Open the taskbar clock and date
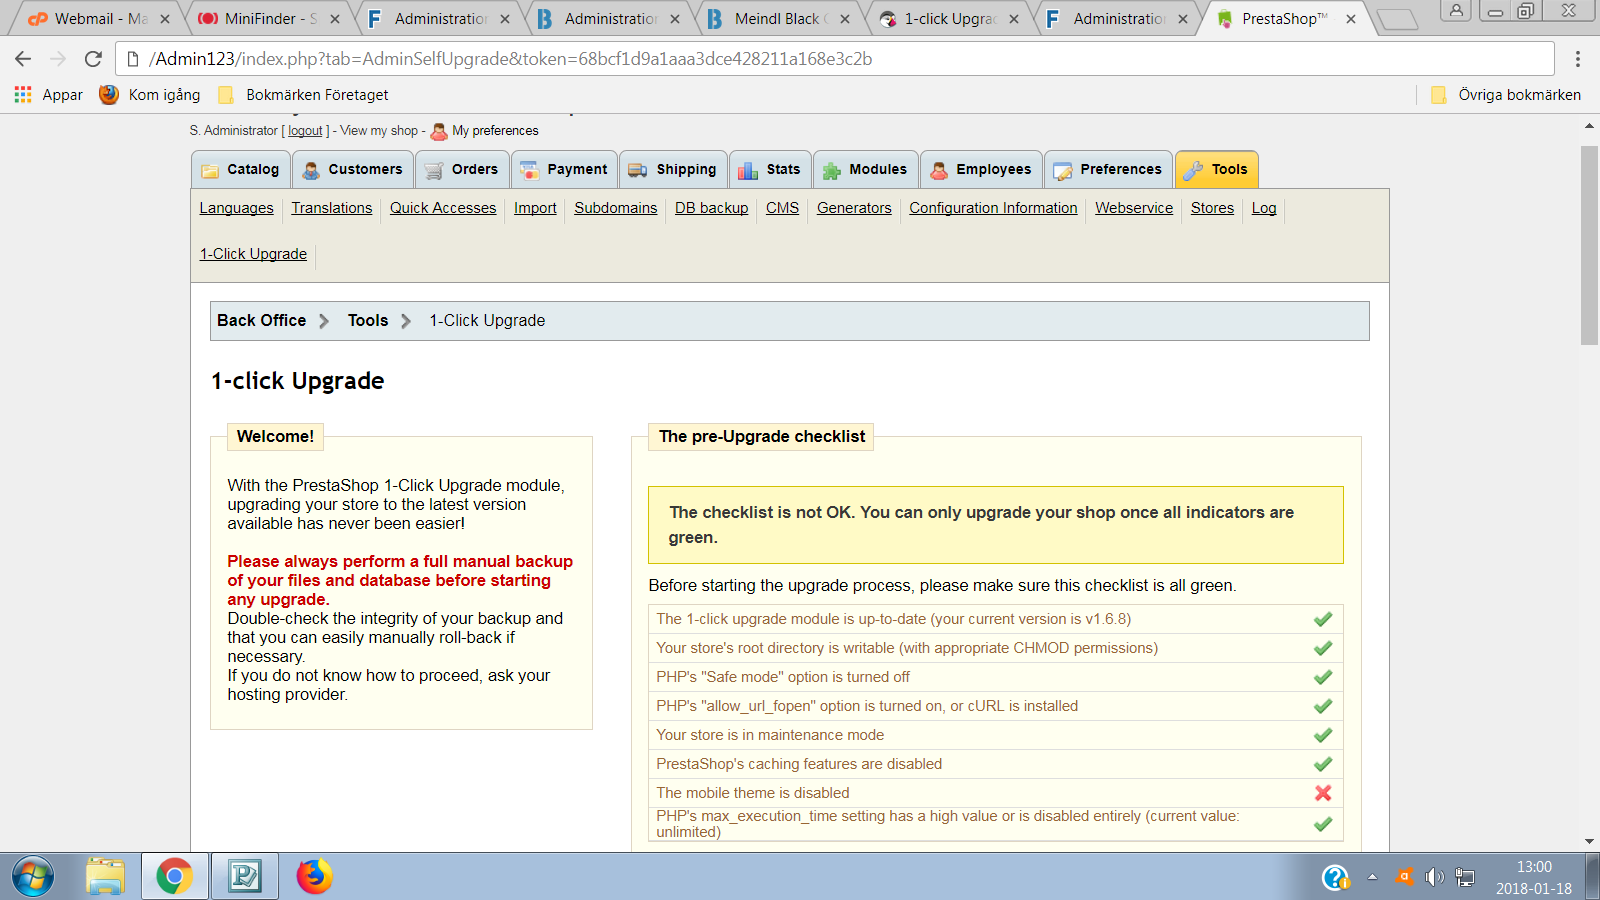Viewport: 1600px width, 900px height. [x=1534, y=877]
